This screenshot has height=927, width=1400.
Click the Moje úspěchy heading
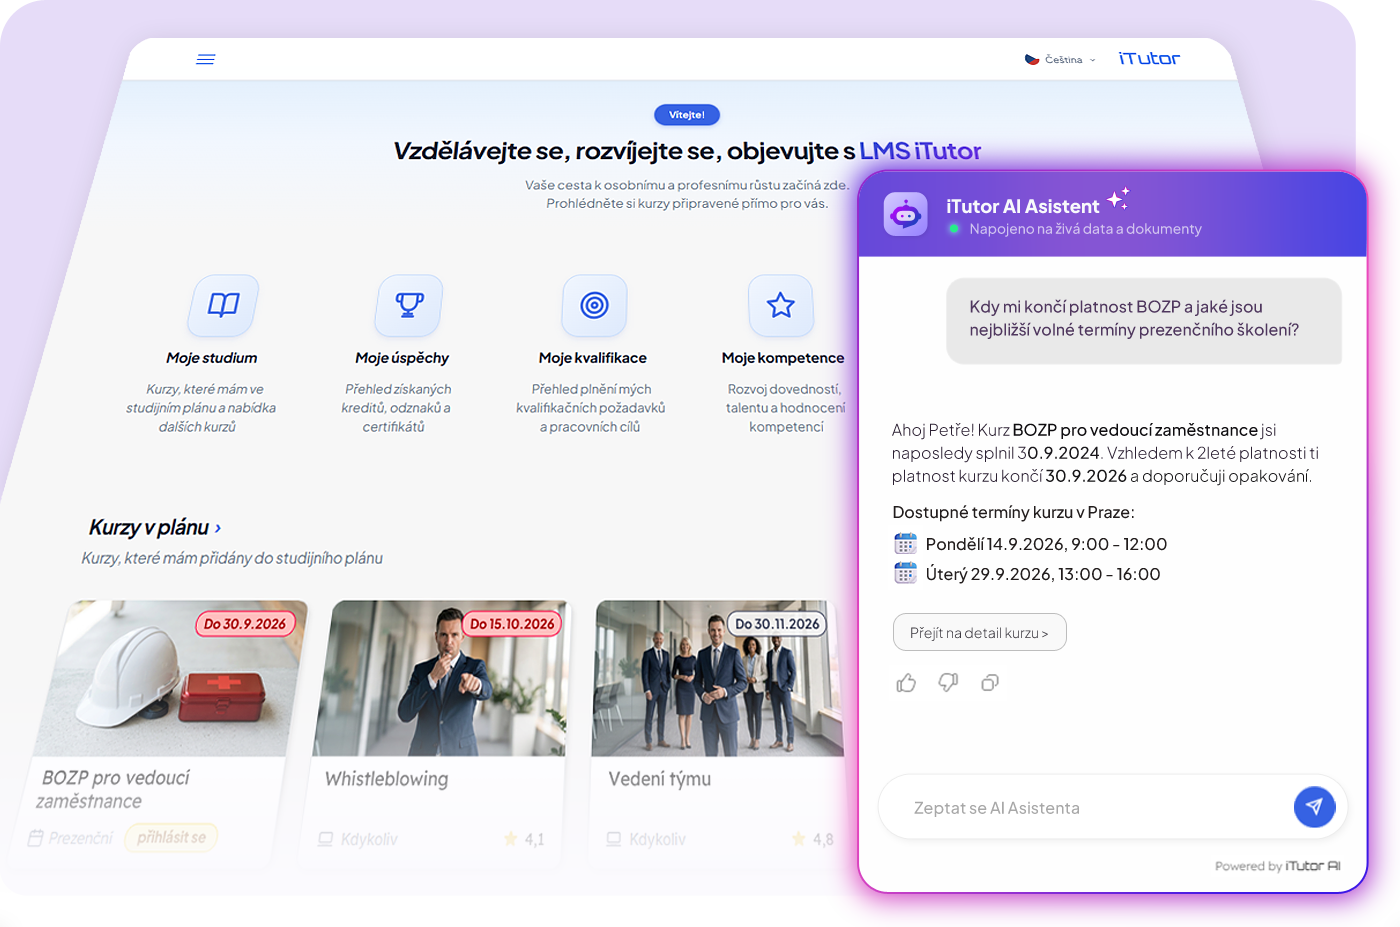(402, 358)
